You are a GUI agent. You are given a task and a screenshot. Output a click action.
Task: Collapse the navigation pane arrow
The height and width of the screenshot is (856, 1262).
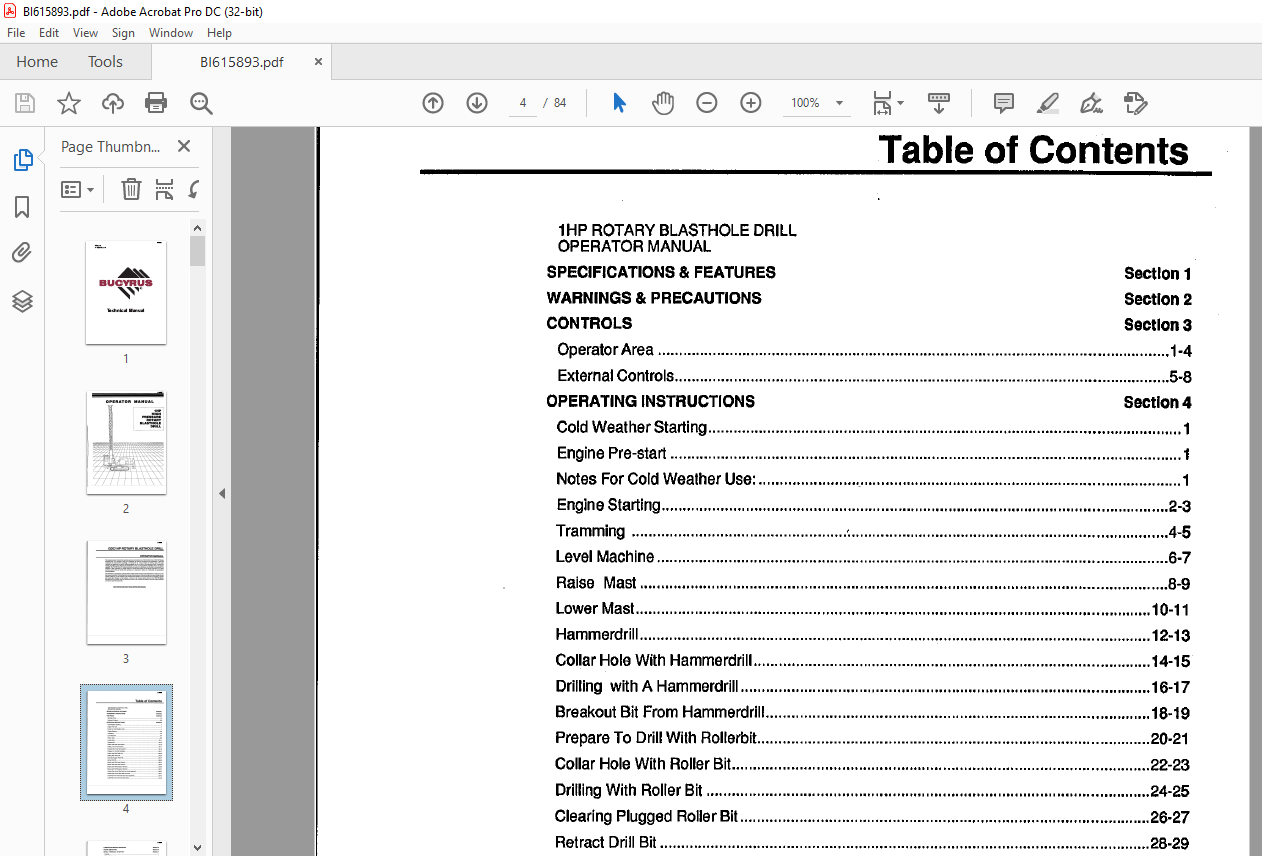click(222, 493)
